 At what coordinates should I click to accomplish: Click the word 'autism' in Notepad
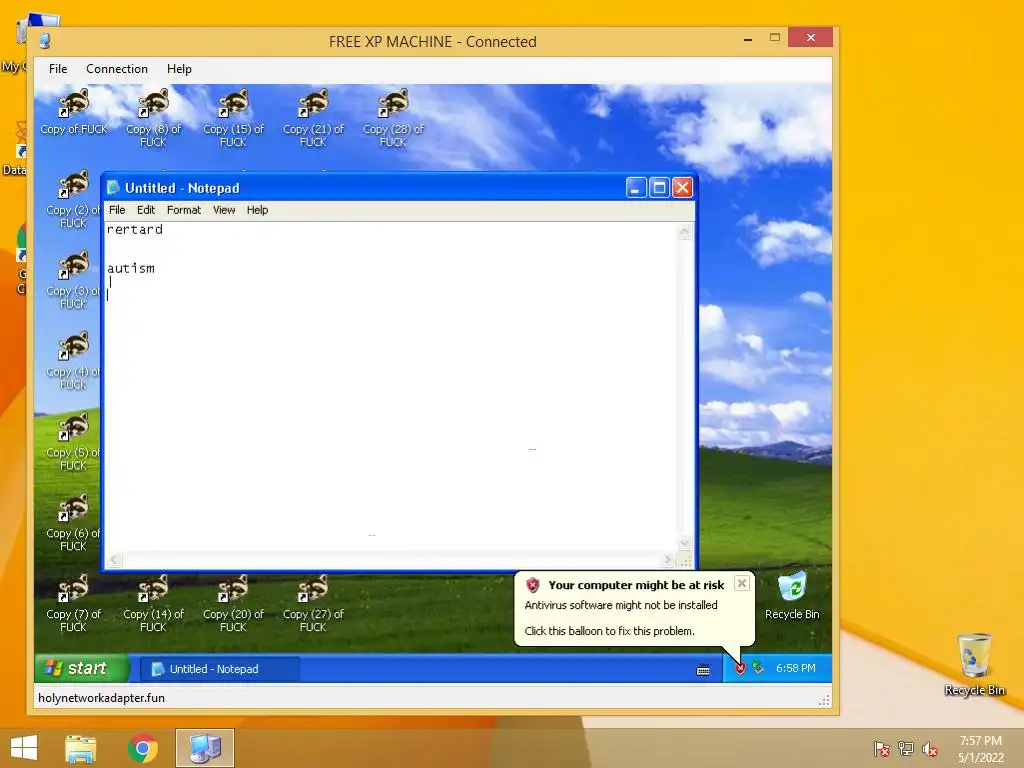click(131, 268)
